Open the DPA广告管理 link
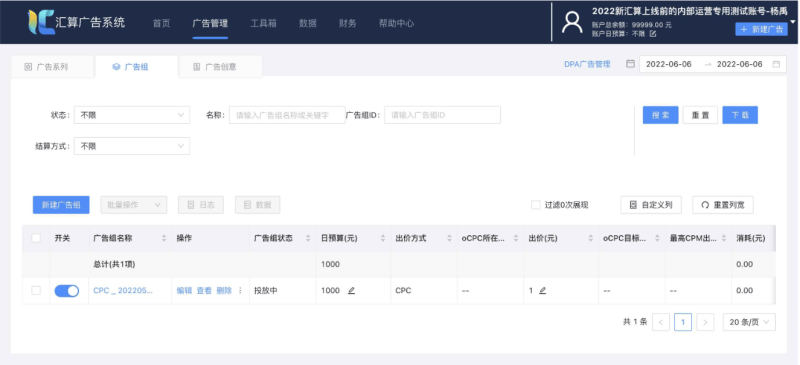The image size is (800, 365). 587,64
